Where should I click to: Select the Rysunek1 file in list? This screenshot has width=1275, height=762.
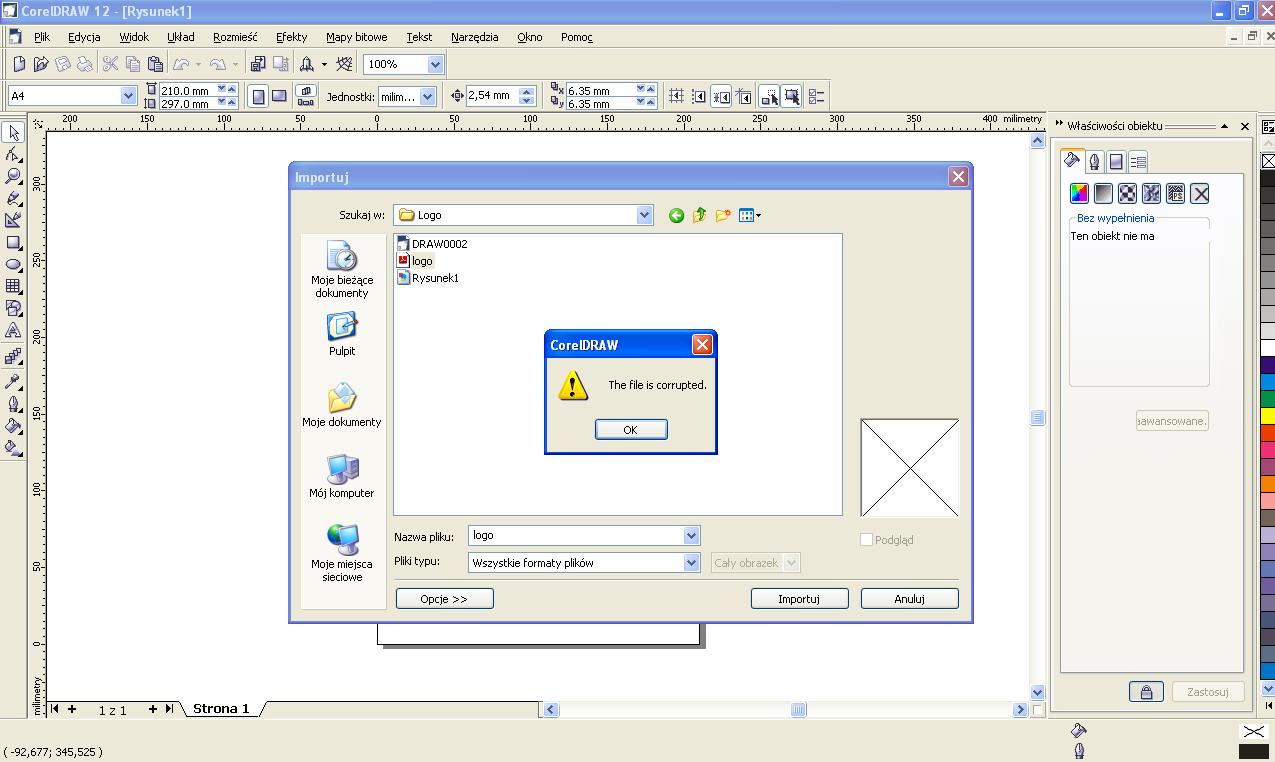click(x=434, y=278)
